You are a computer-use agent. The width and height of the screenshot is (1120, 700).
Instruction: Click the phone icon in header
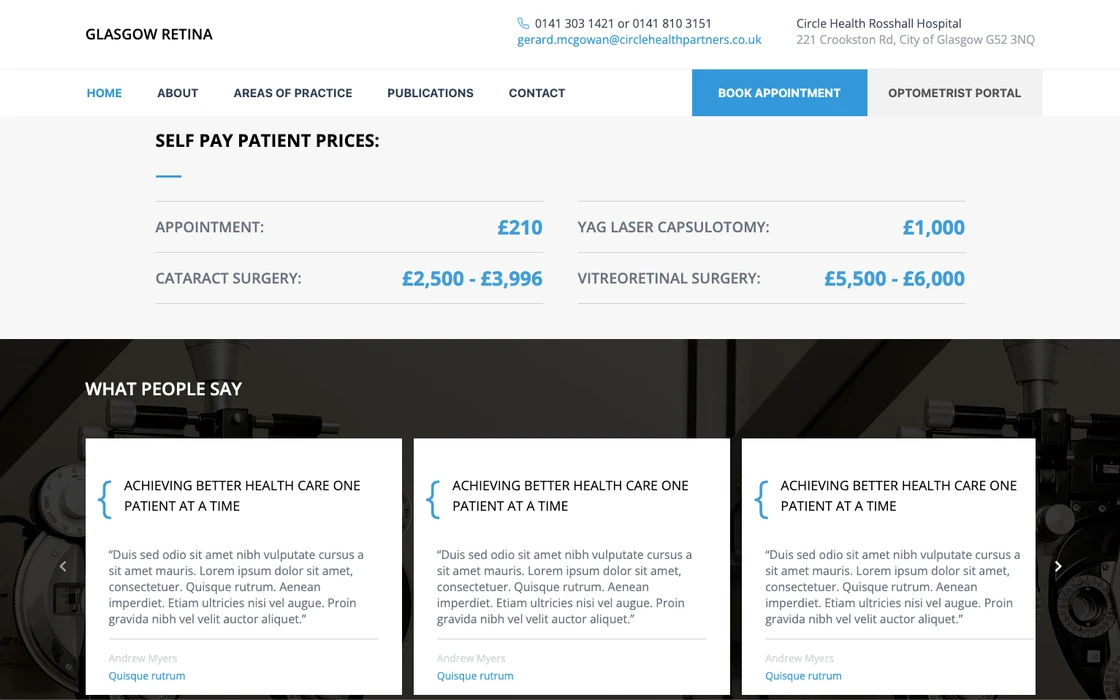(523, 24)
